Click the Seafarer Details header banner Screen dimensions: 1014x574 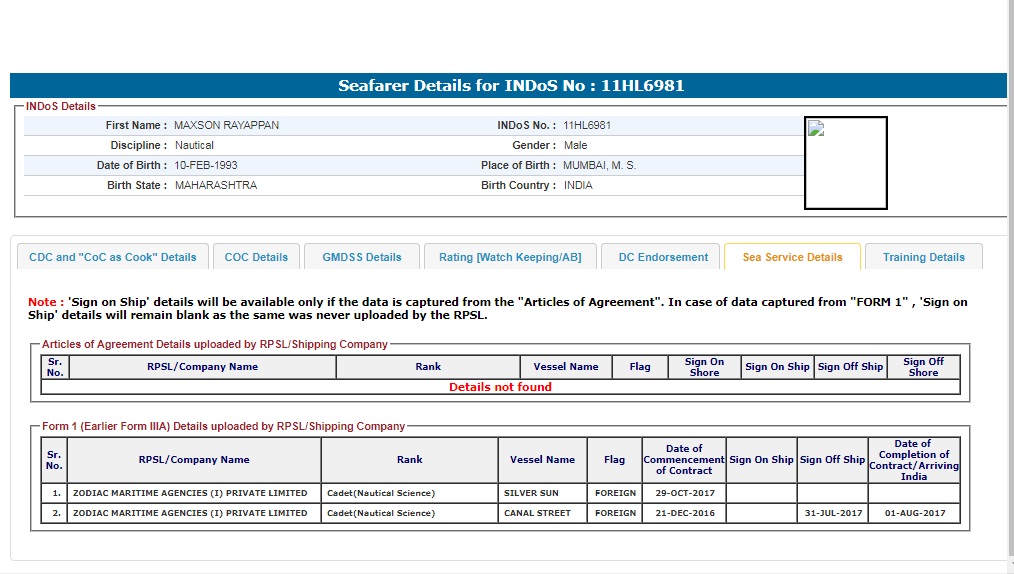tap(510, 86)
